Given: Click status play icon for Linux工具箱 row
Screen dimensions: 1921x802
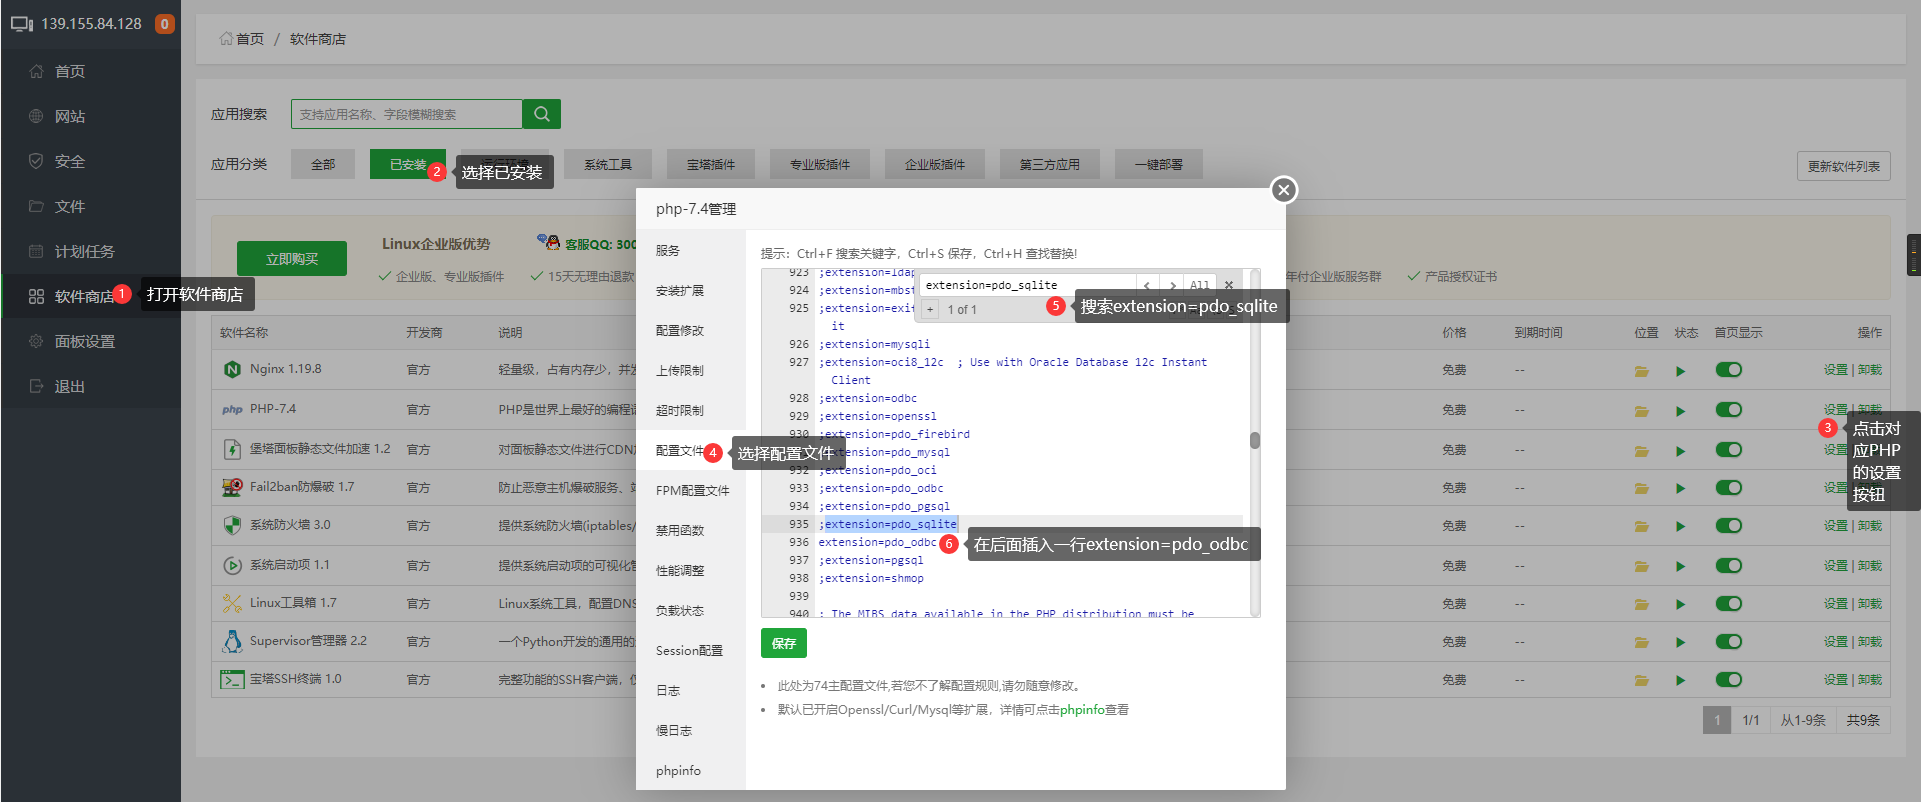Looking at the screenshot, I should pyautogui.click(x=1681, y=604).
